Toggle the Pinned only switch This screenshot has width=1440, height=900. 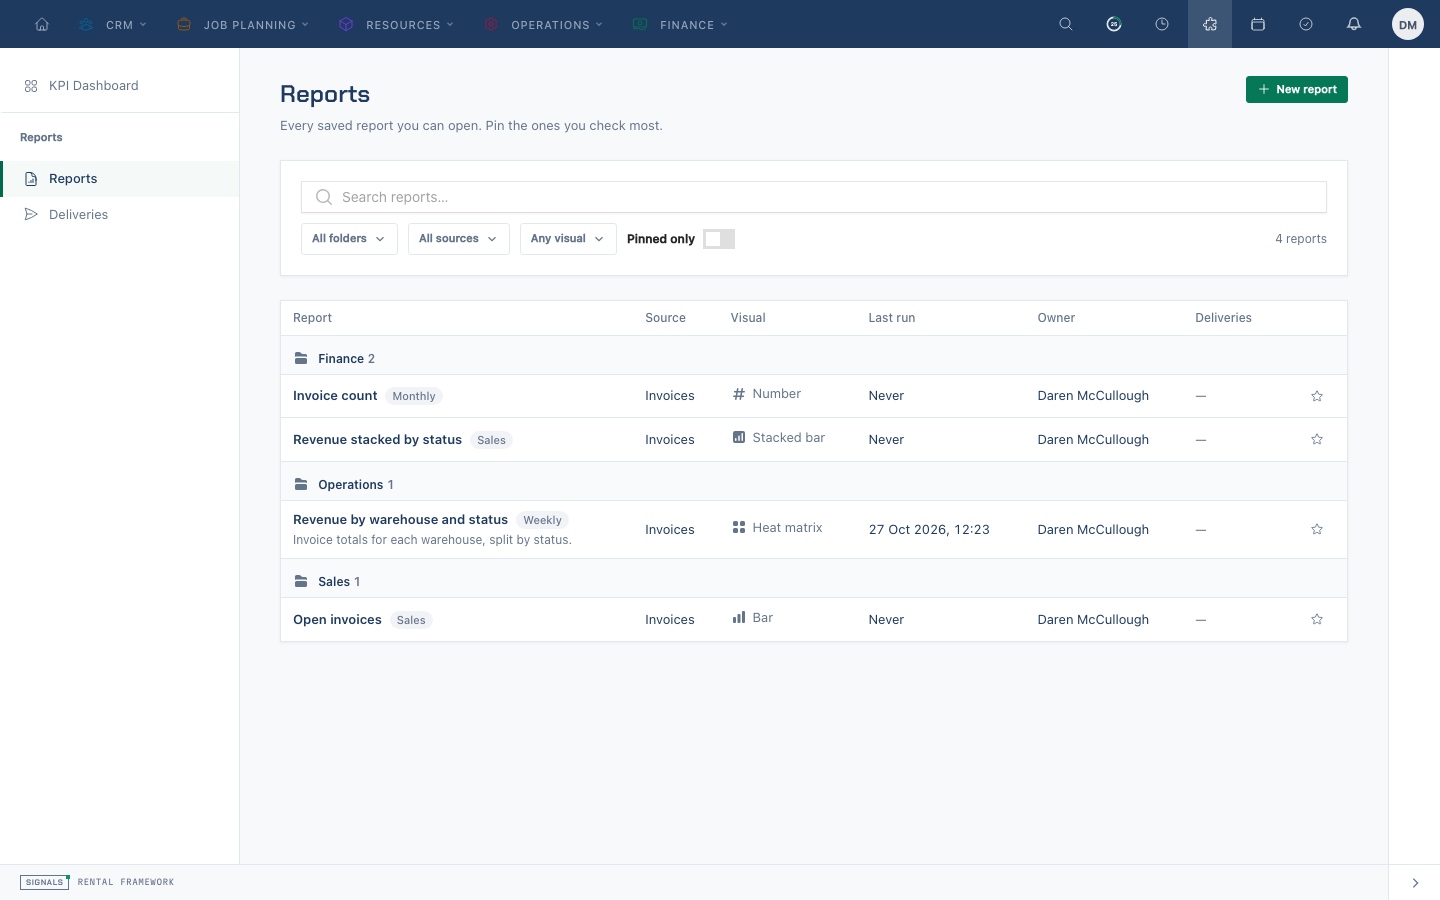(x=719, y=239)
